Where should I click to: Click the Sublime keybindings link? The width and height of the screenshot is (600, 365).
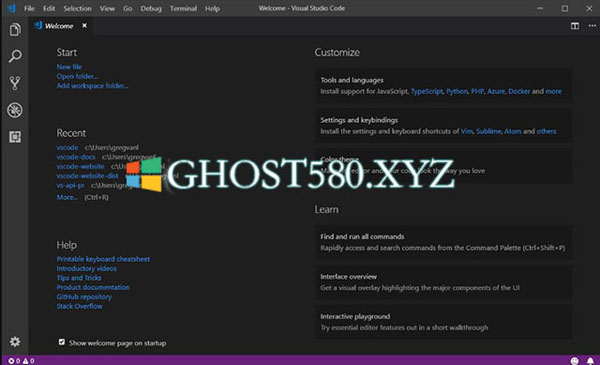489,131
